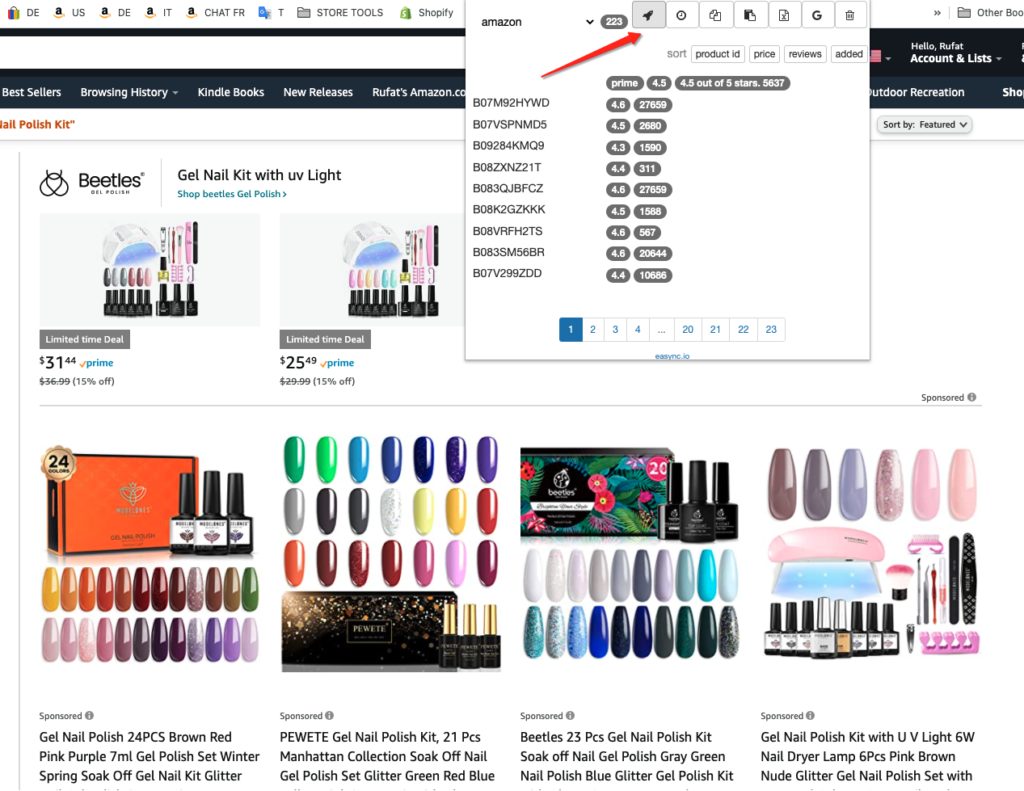Sort list by added

click(848, 54)
